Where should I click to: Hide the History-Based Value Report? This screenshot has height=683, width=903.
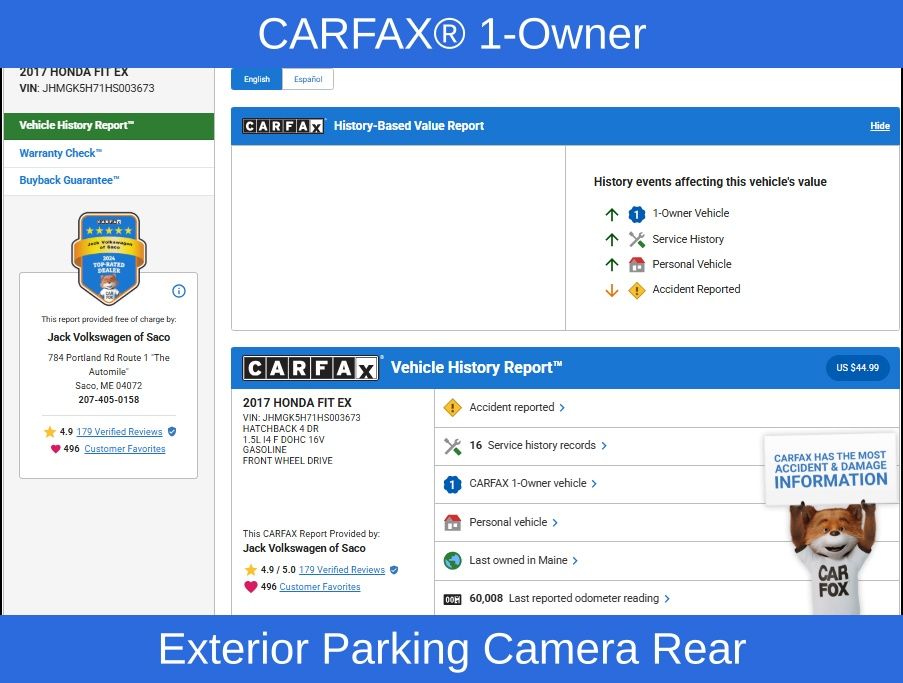point(879,127)
